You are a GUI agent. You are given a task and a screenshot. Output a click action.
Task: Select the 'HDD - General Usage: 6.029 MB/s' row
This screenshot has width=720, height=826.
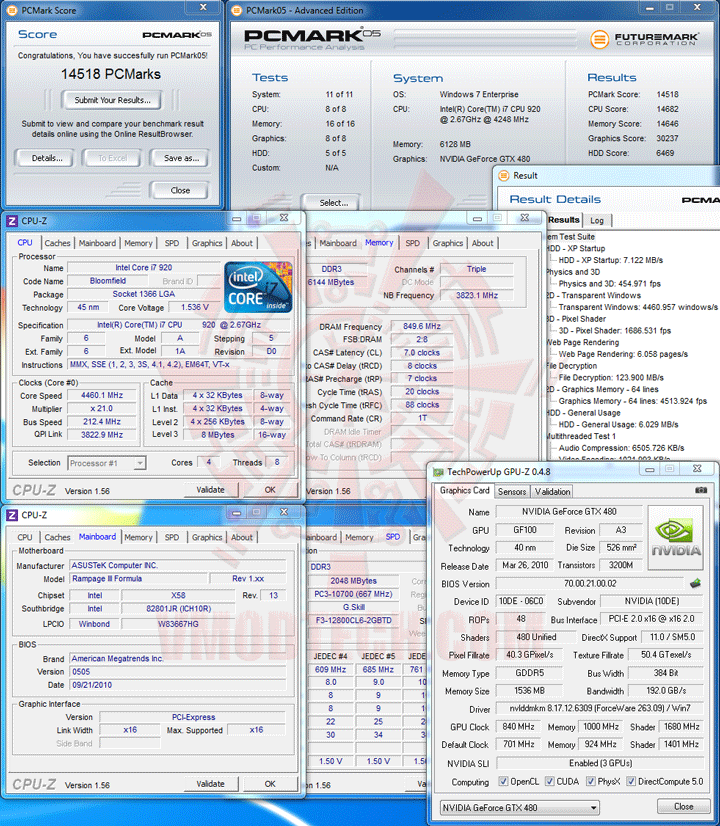(x=618, y=424)
